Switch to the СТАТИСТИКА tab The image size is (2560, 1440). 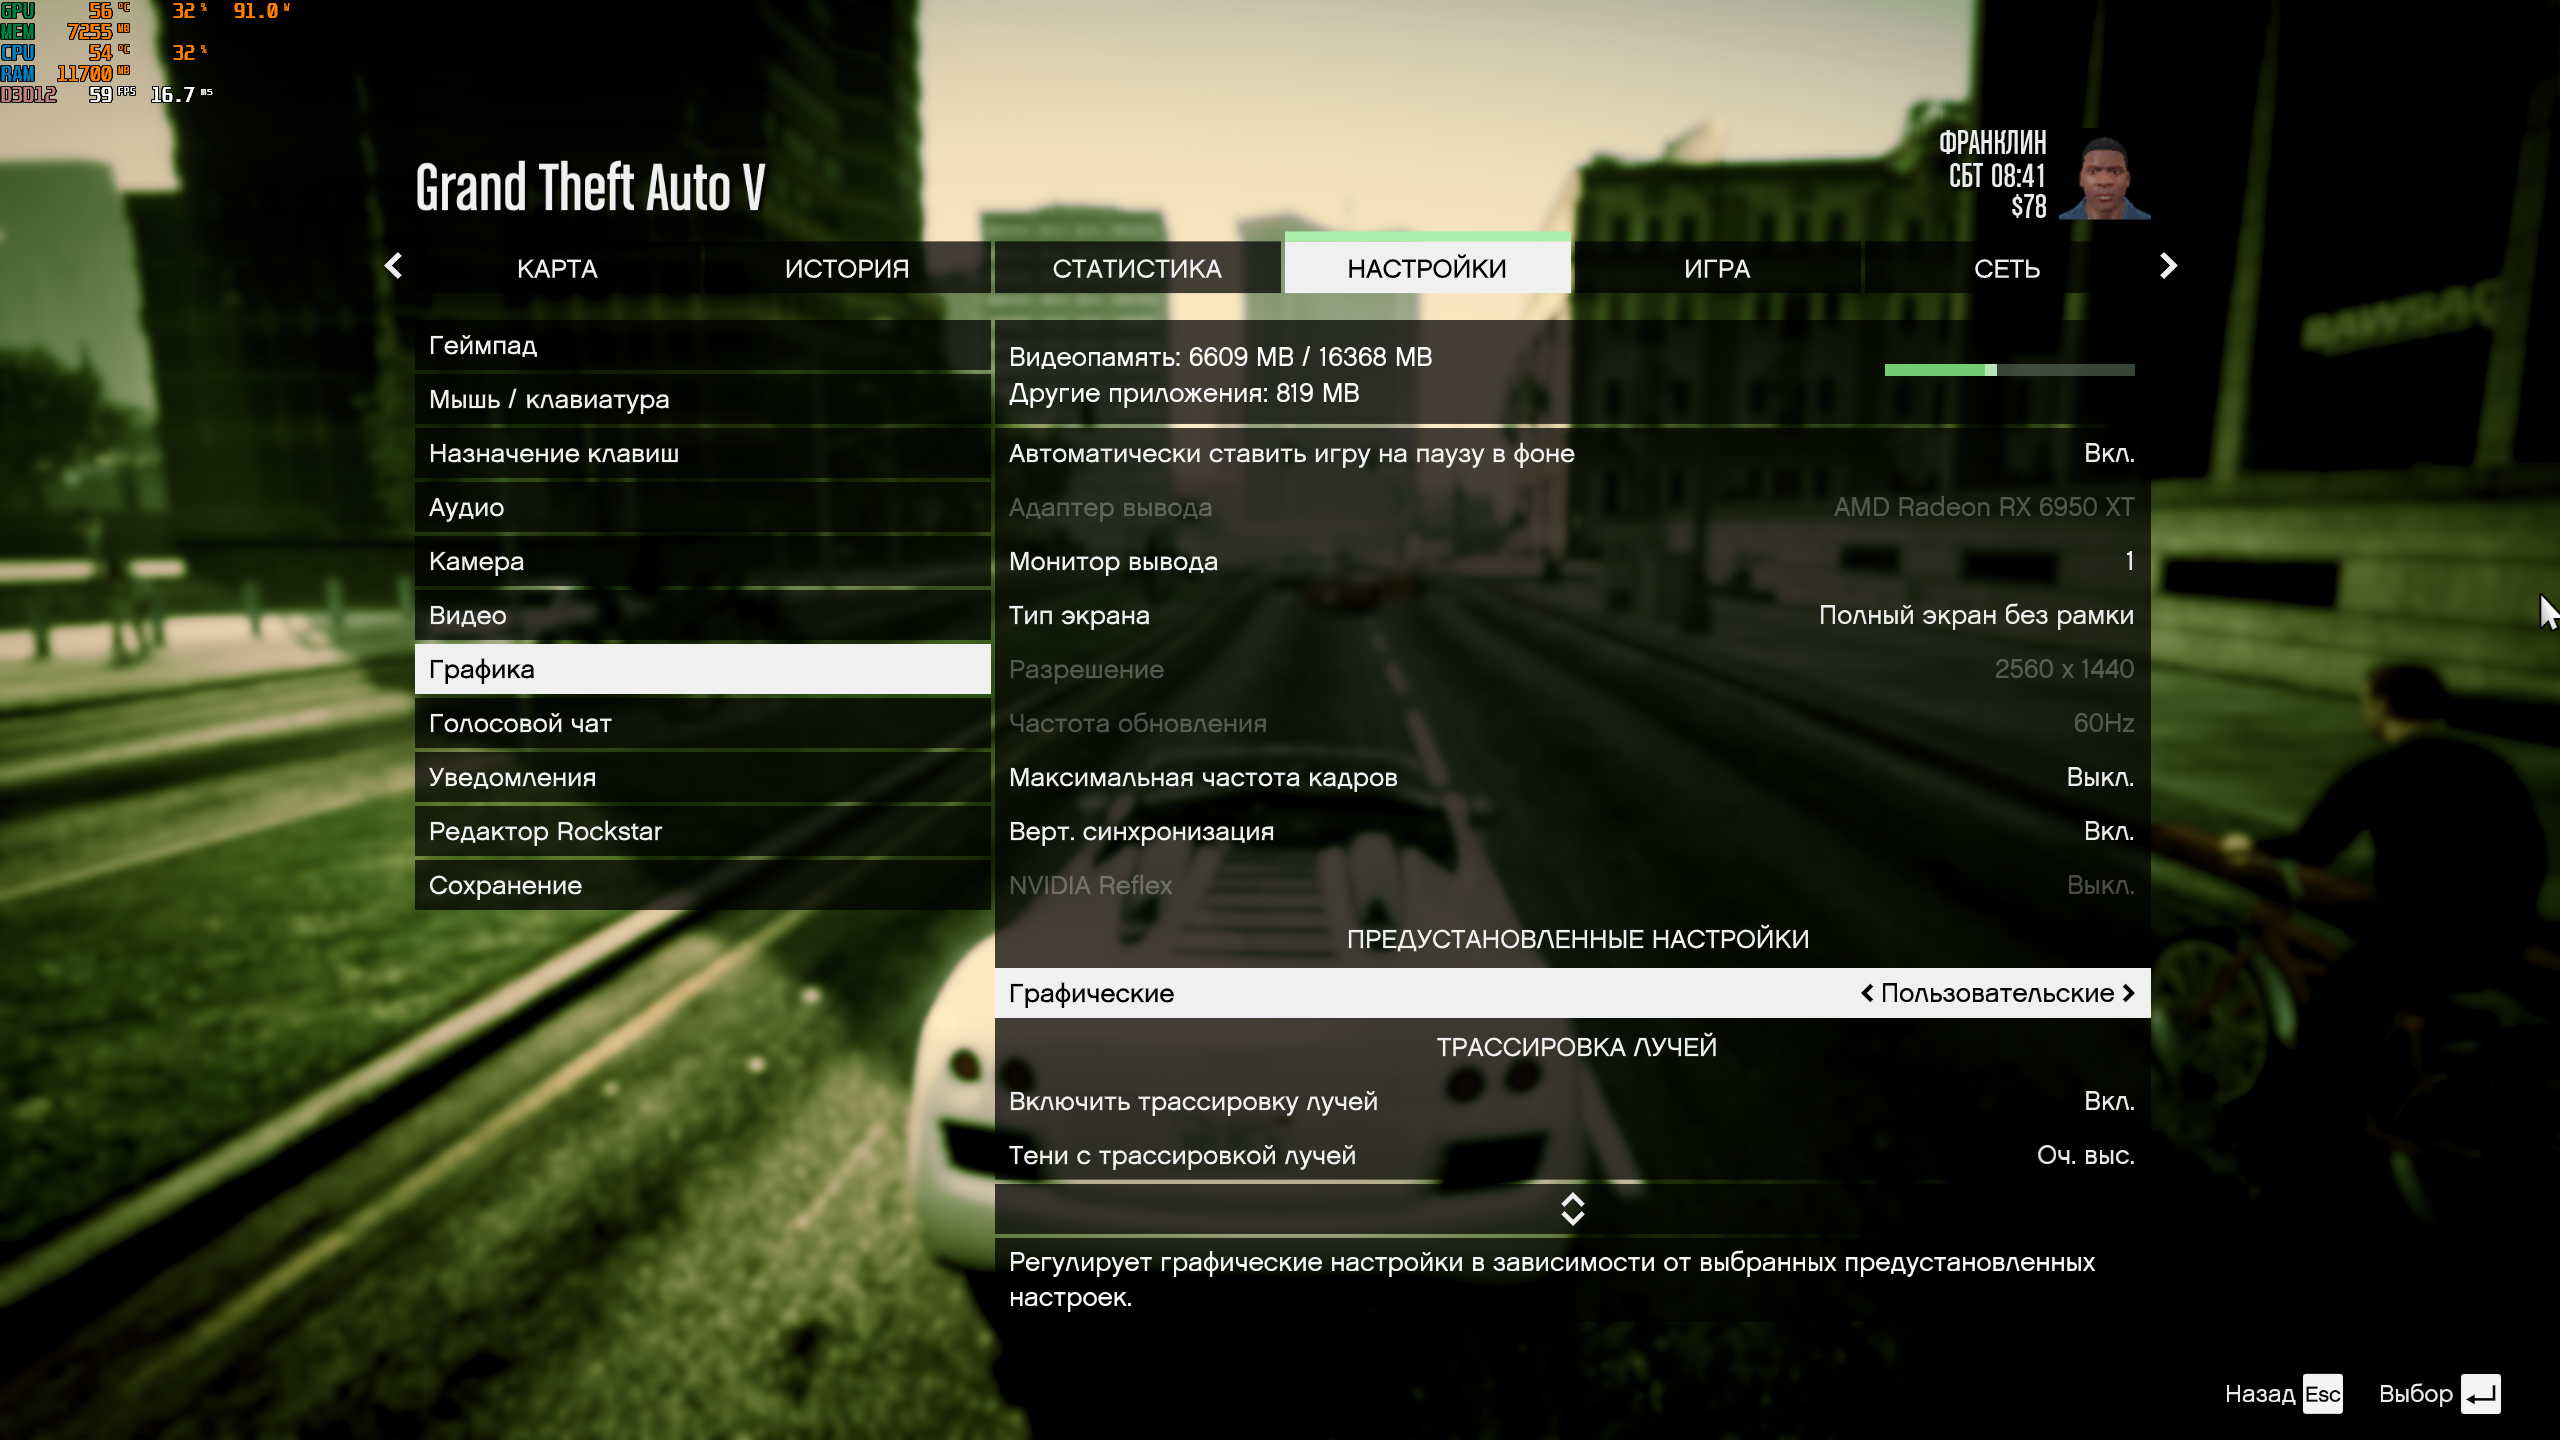click(1137, 268)
